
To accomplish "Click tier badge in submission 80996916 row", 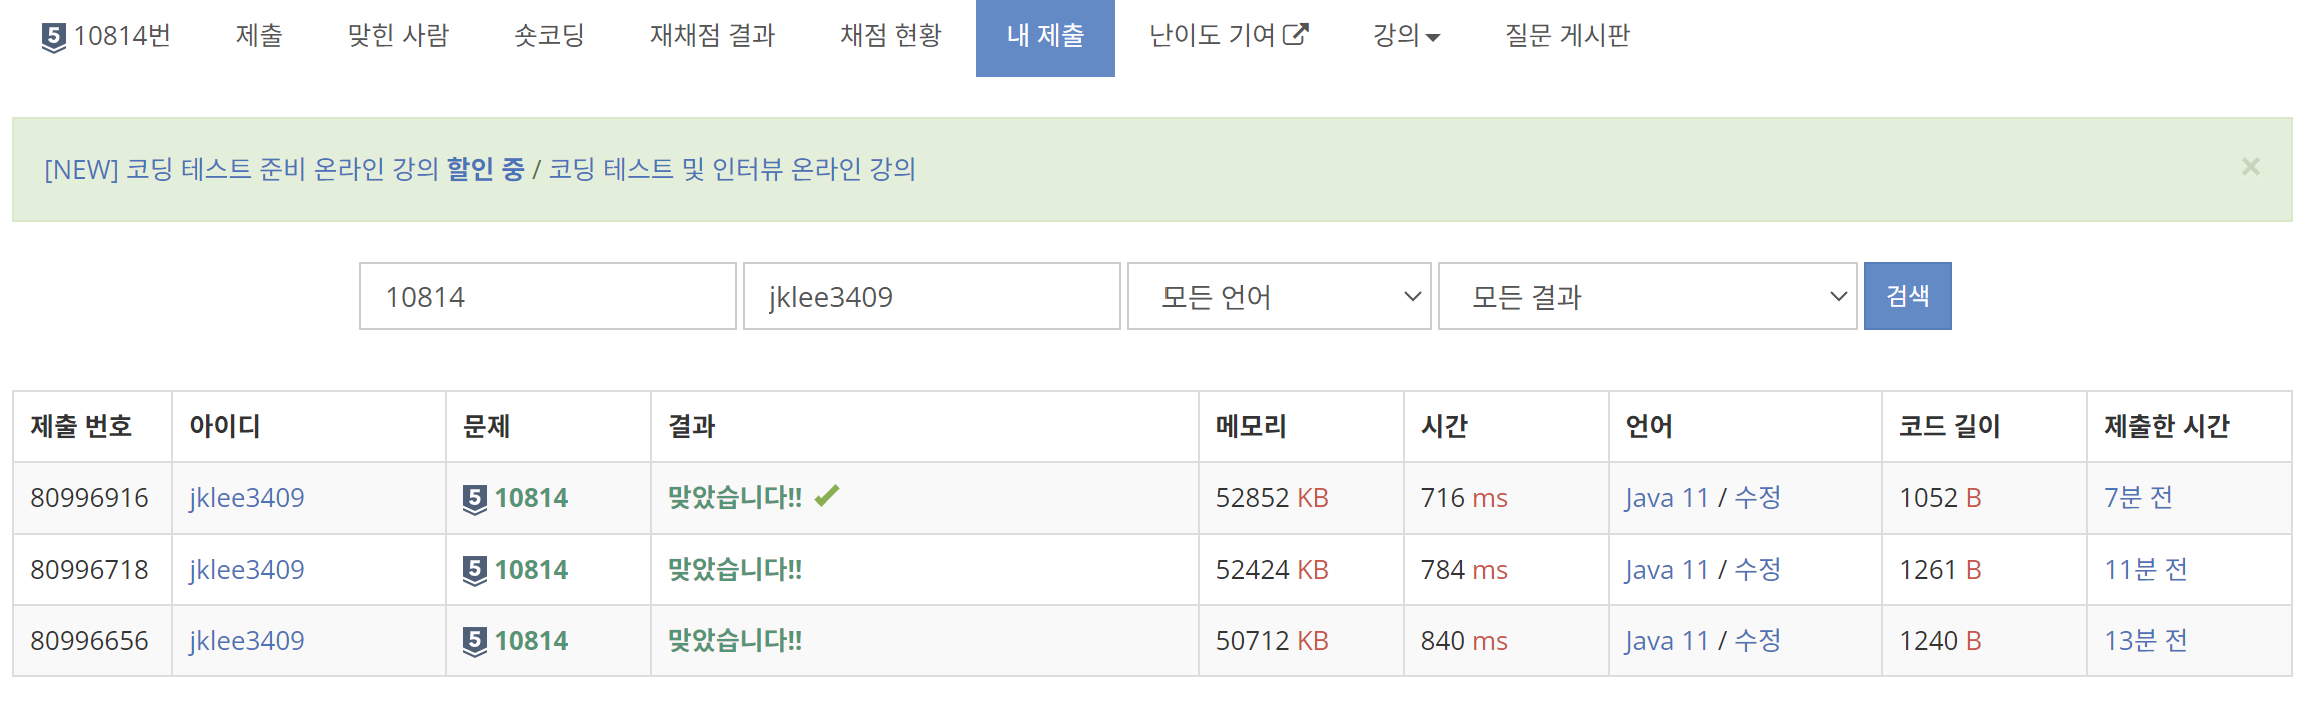I will tap(475, 498).
